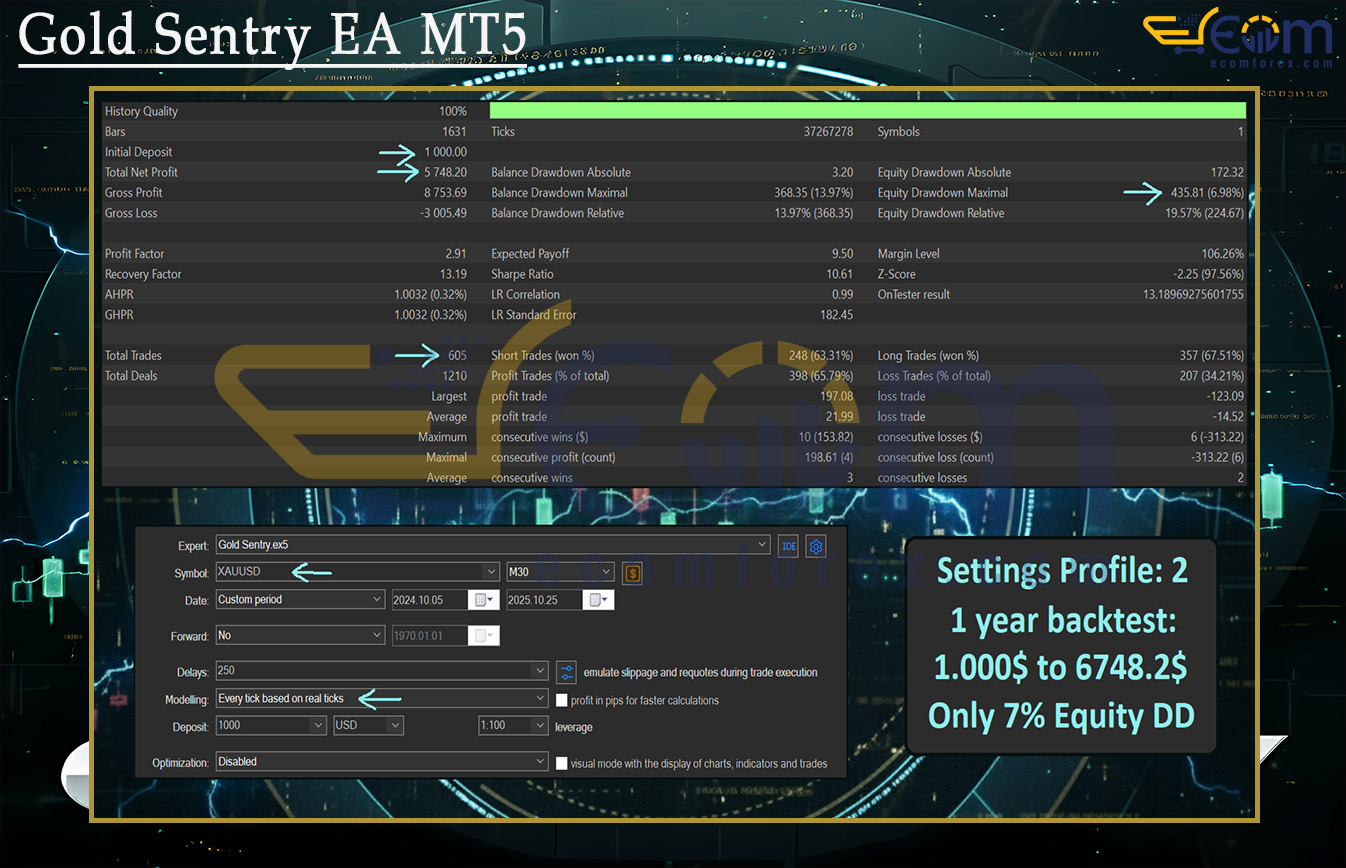Open the M30 timeframe dropdown

coord(606,573)
